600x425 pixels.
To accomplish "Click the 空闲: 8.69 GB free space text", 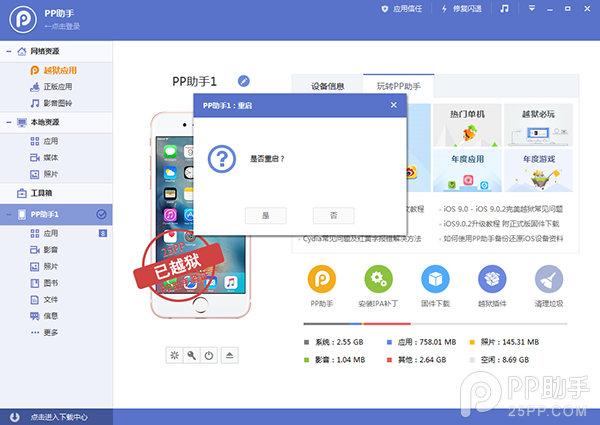I will pyautogui.click(x=505, y=360).
